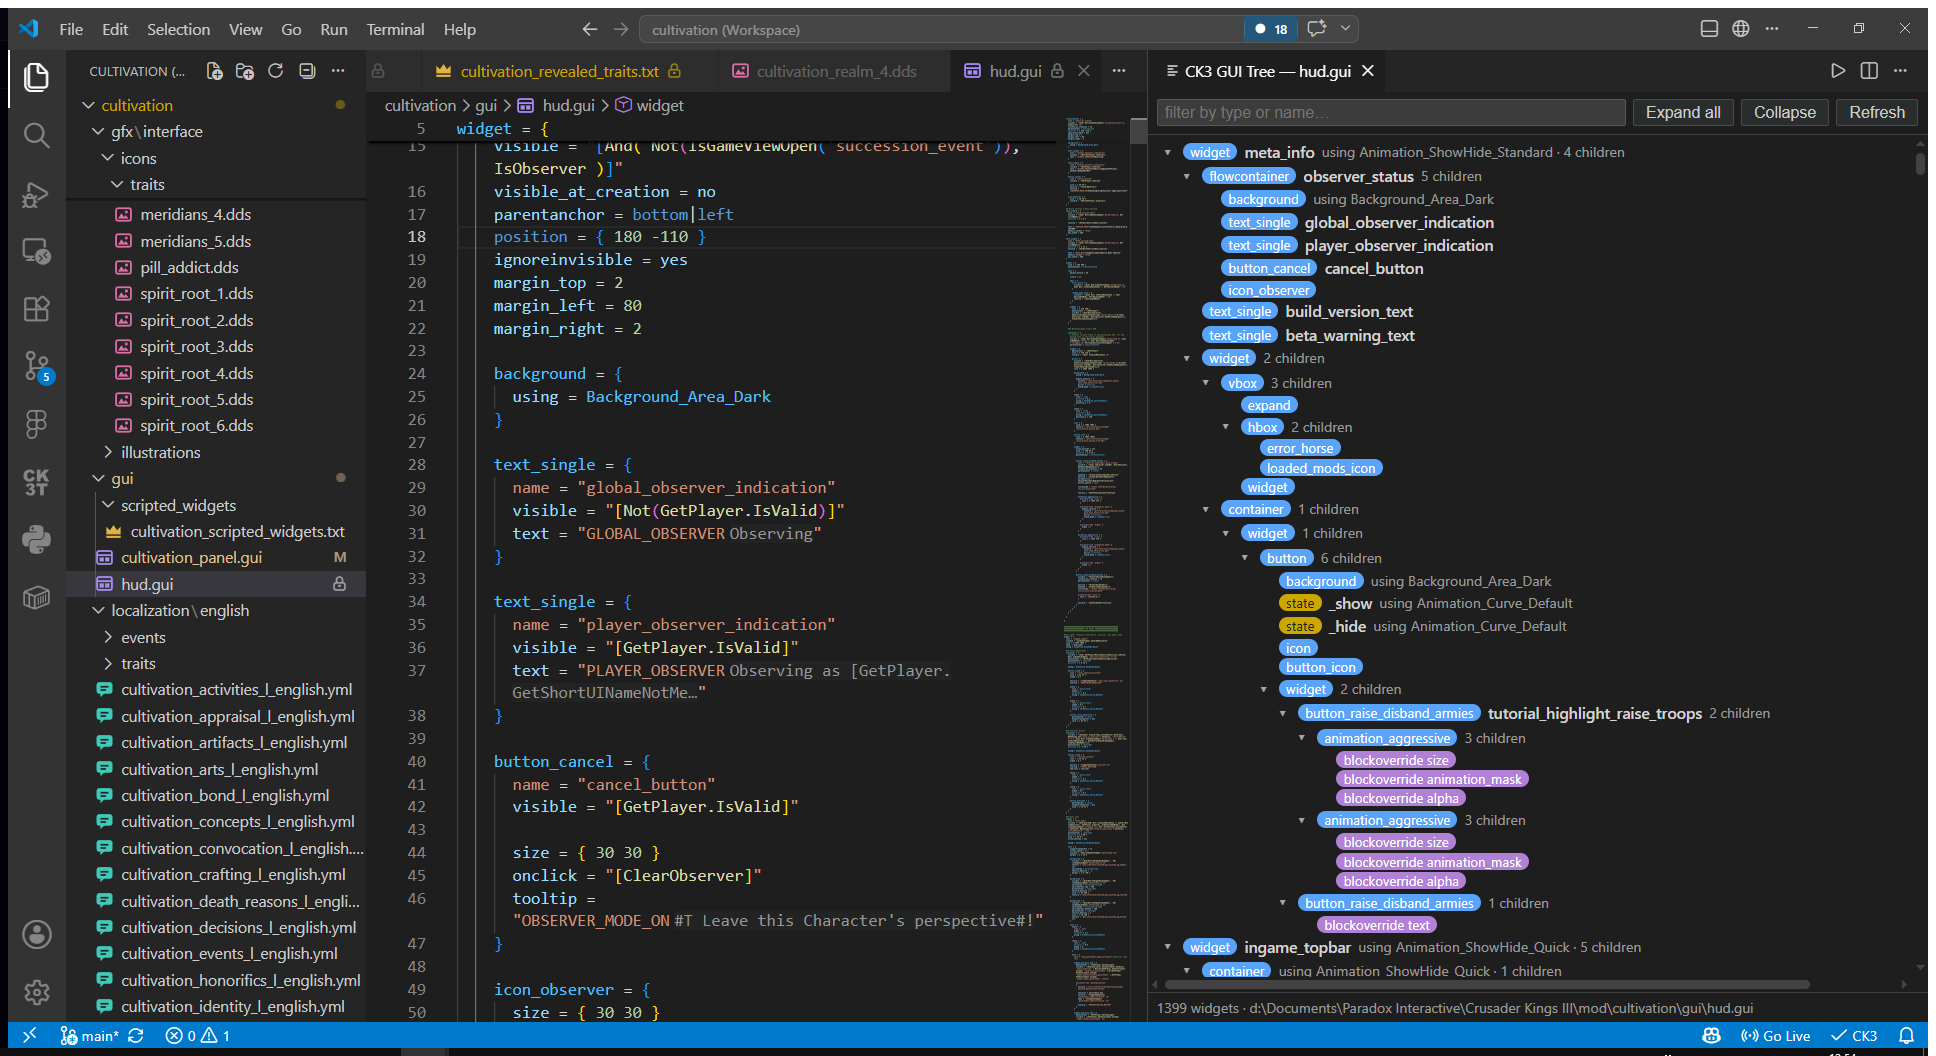Split the GUI Tree editor
The image size is (1936, 1056).
[1869, 71]
